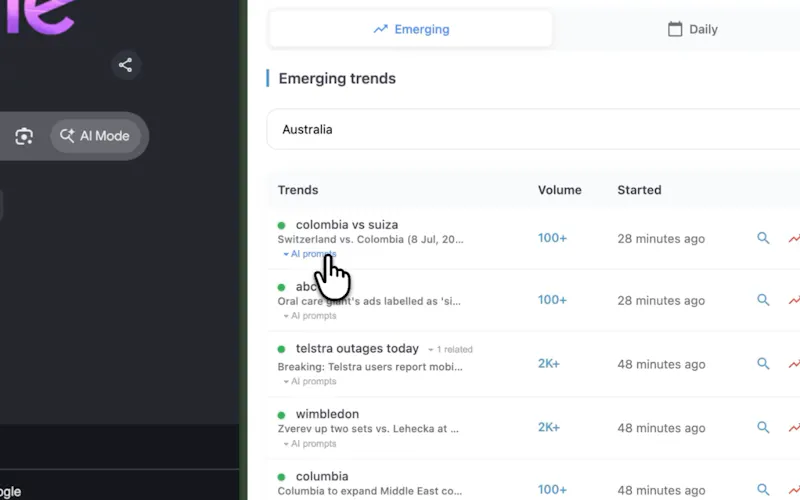Click green status dot beside wimbledon
800x500 pixels.
tap(281, 415)
